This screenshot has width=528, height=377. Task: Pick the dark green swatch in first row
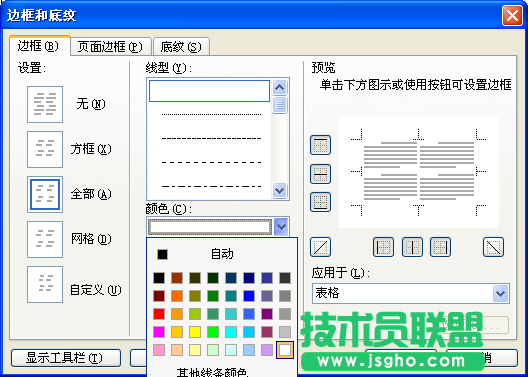[213, 278]
